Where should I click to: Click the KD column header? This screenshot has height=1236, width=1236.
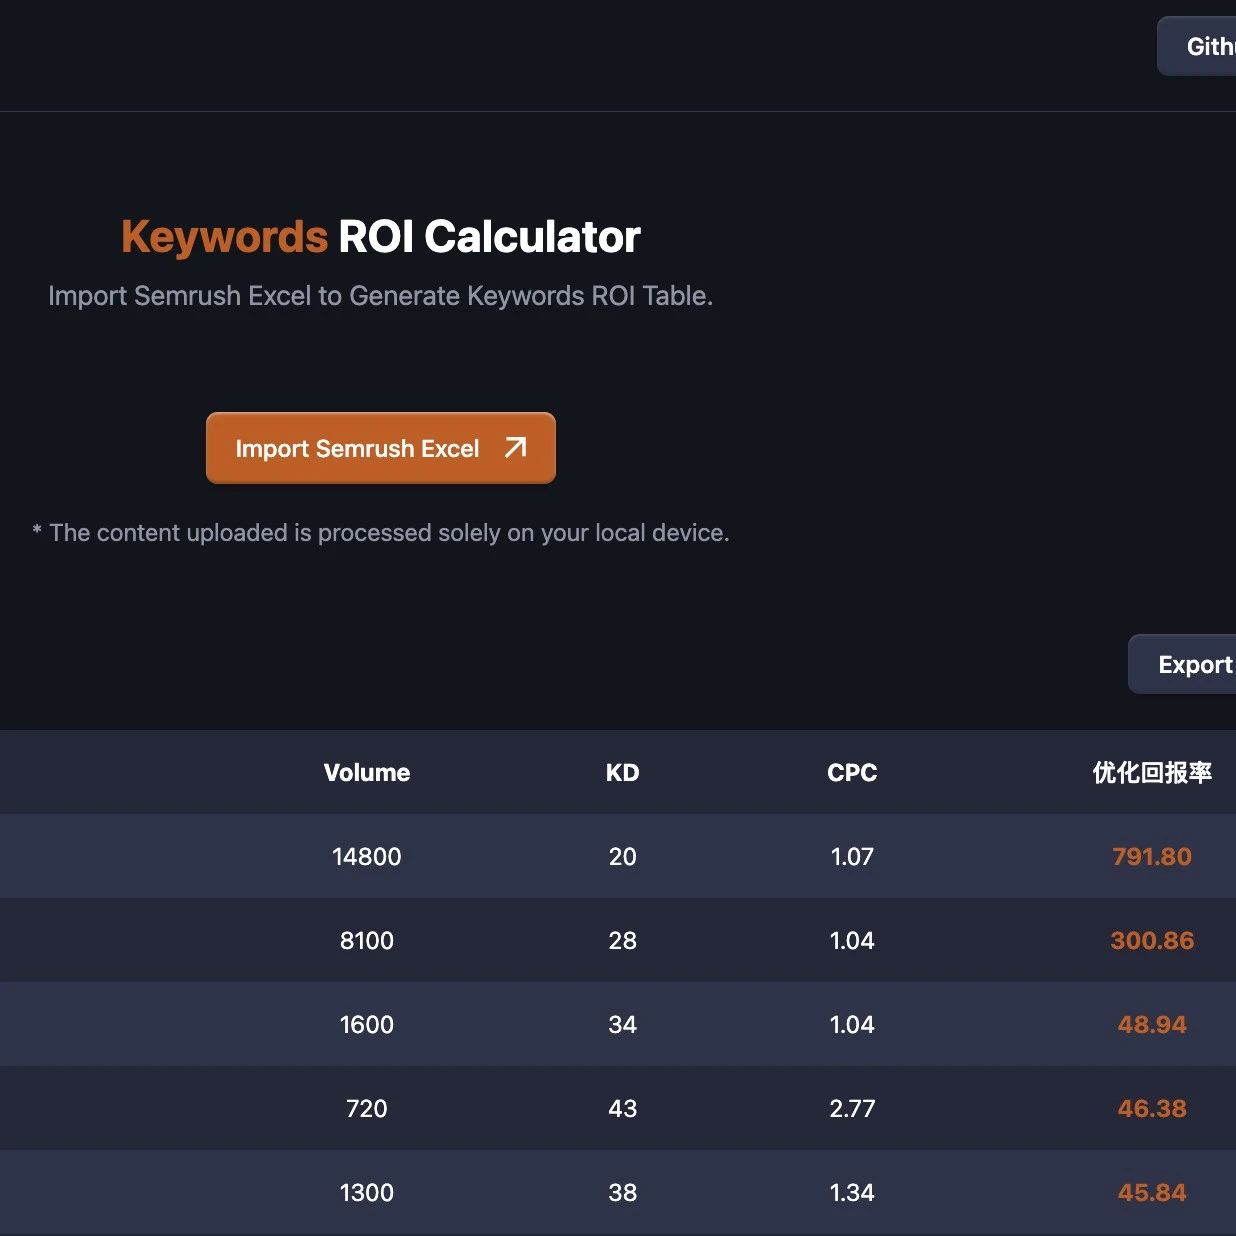click(622, 772)
